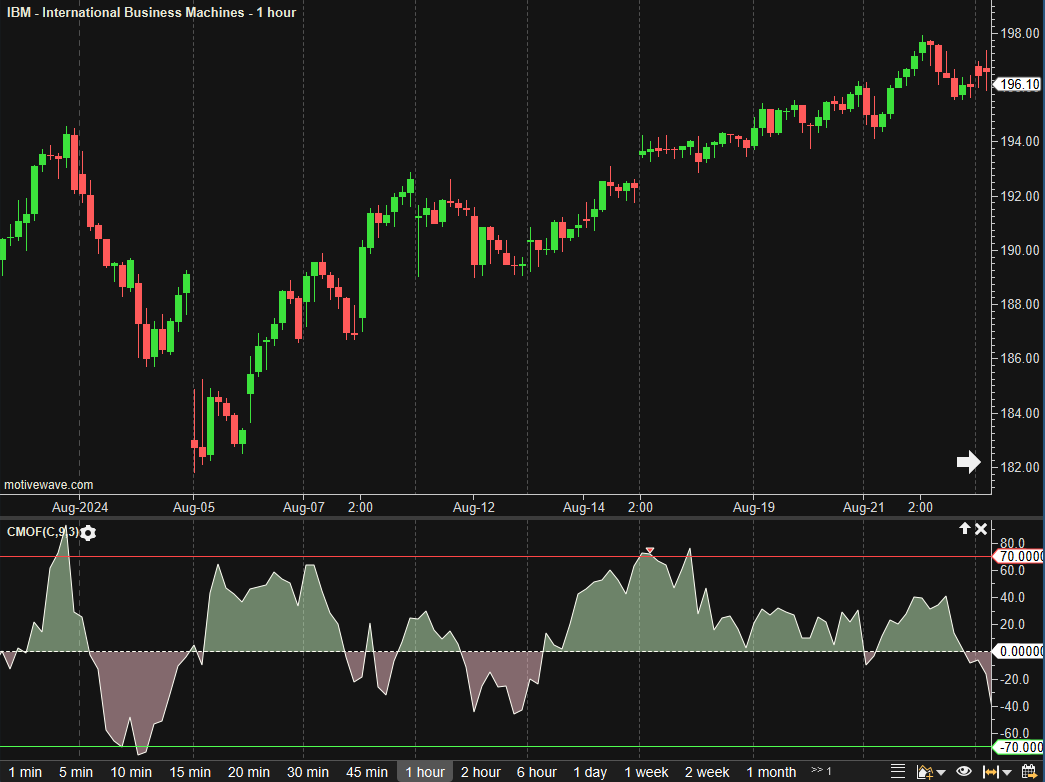Move the CMOF panel up
Viewport: 1045px width, 782px height.
click(964, 529)
